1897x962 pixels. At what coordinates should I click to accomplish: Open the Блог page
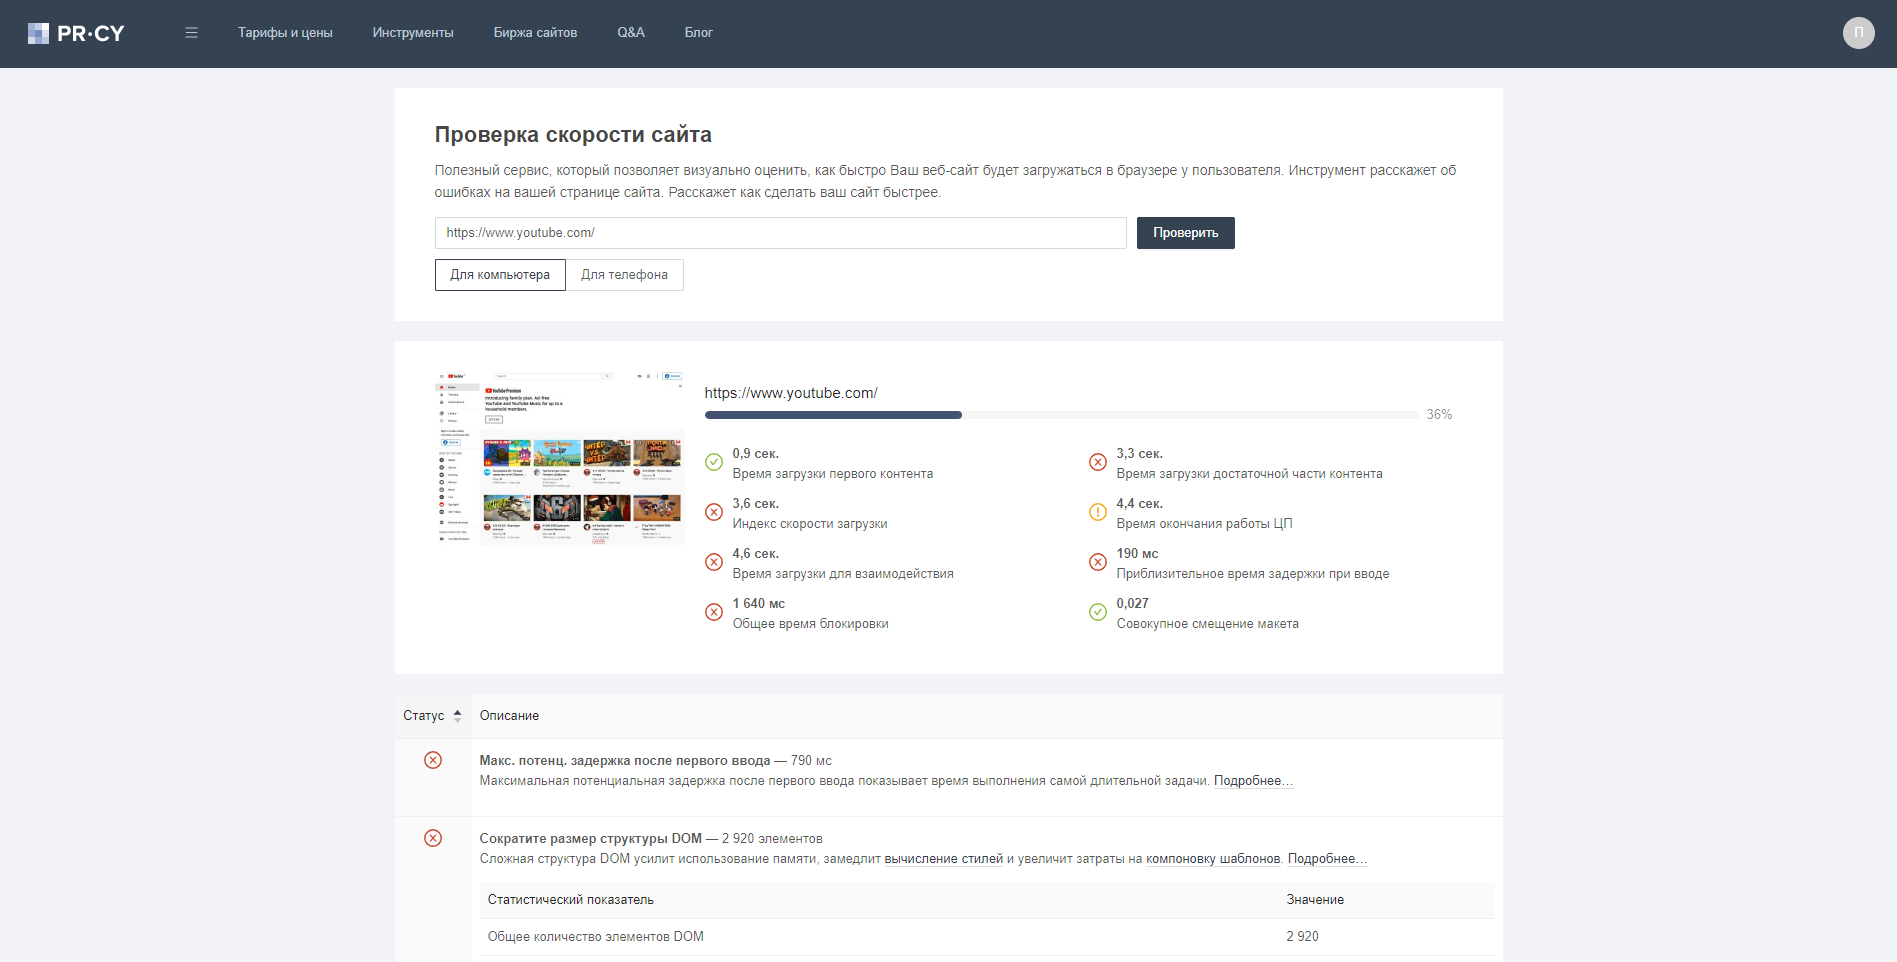(699, 33)
